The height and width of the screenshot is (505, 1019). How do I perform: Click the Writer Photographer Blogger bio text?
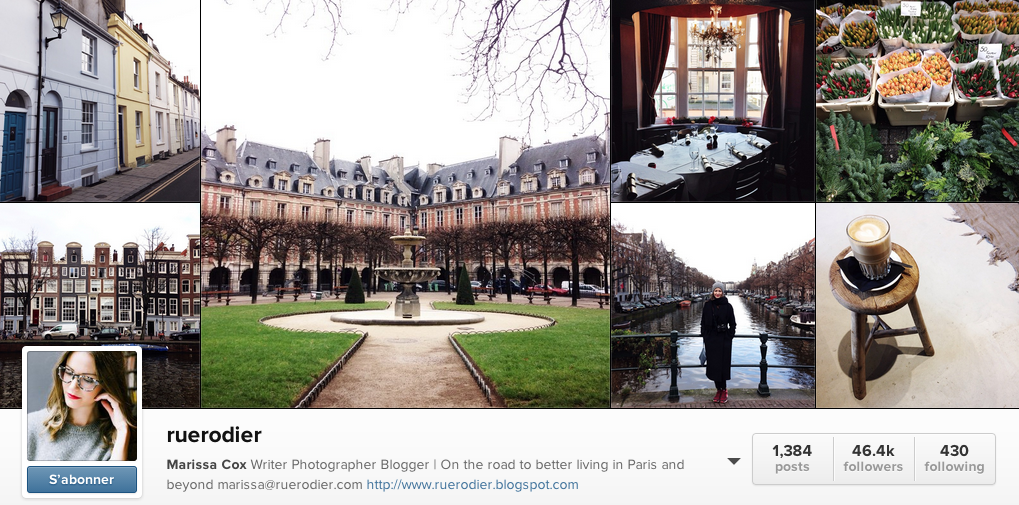(x=340, y=465)
